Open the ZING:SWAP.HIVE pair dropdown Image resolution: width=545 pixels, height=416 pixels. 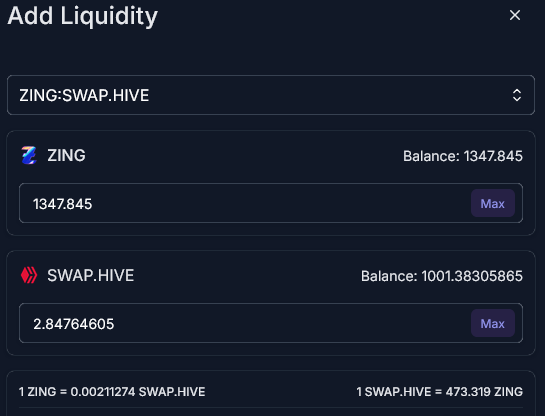click(271, 95)
